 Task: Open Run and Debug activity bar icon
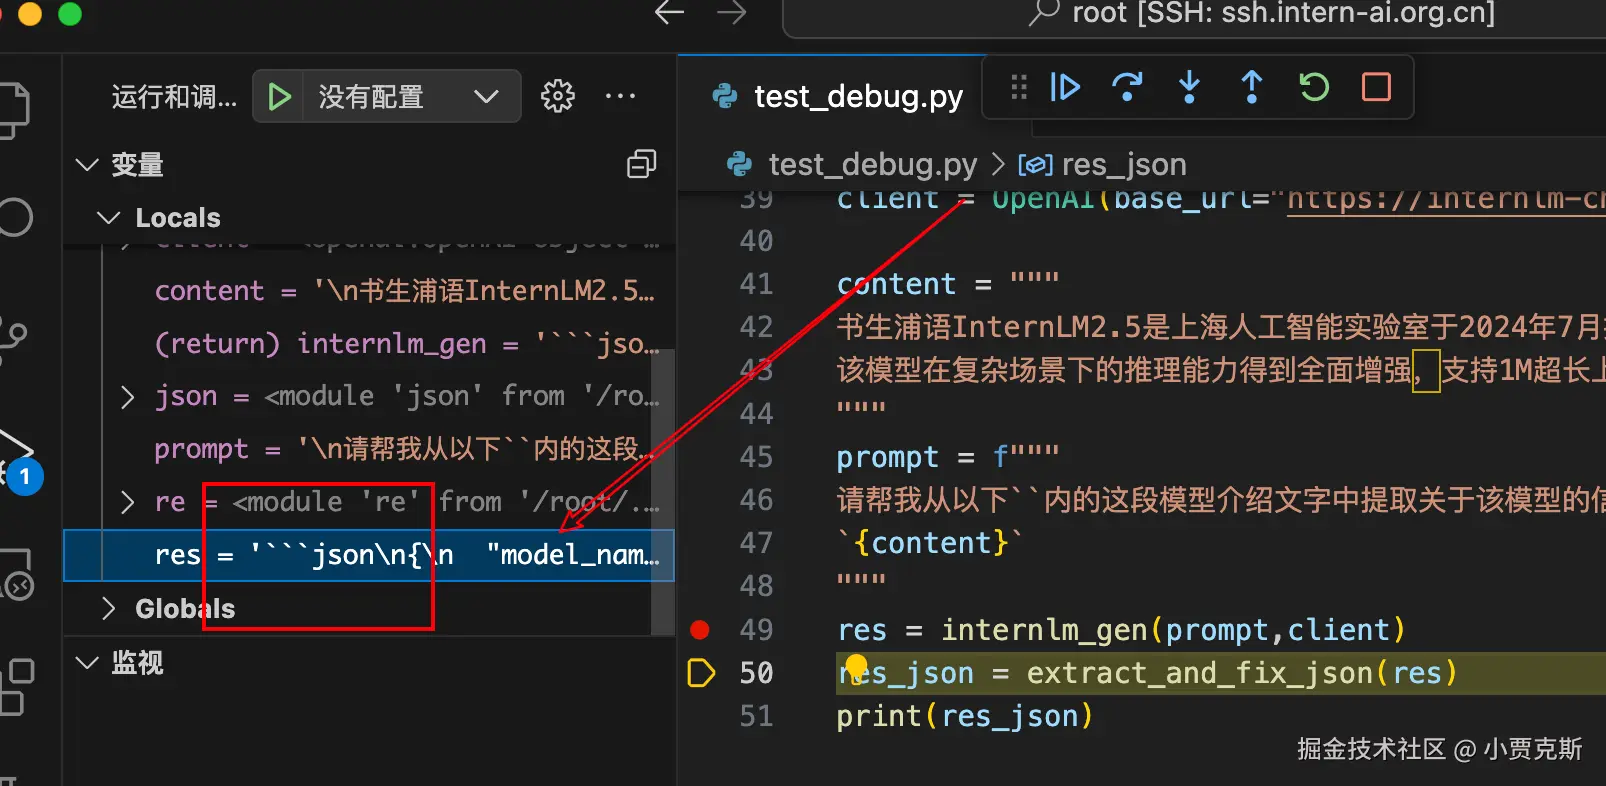pyautogui.click(x=17, y=462)
